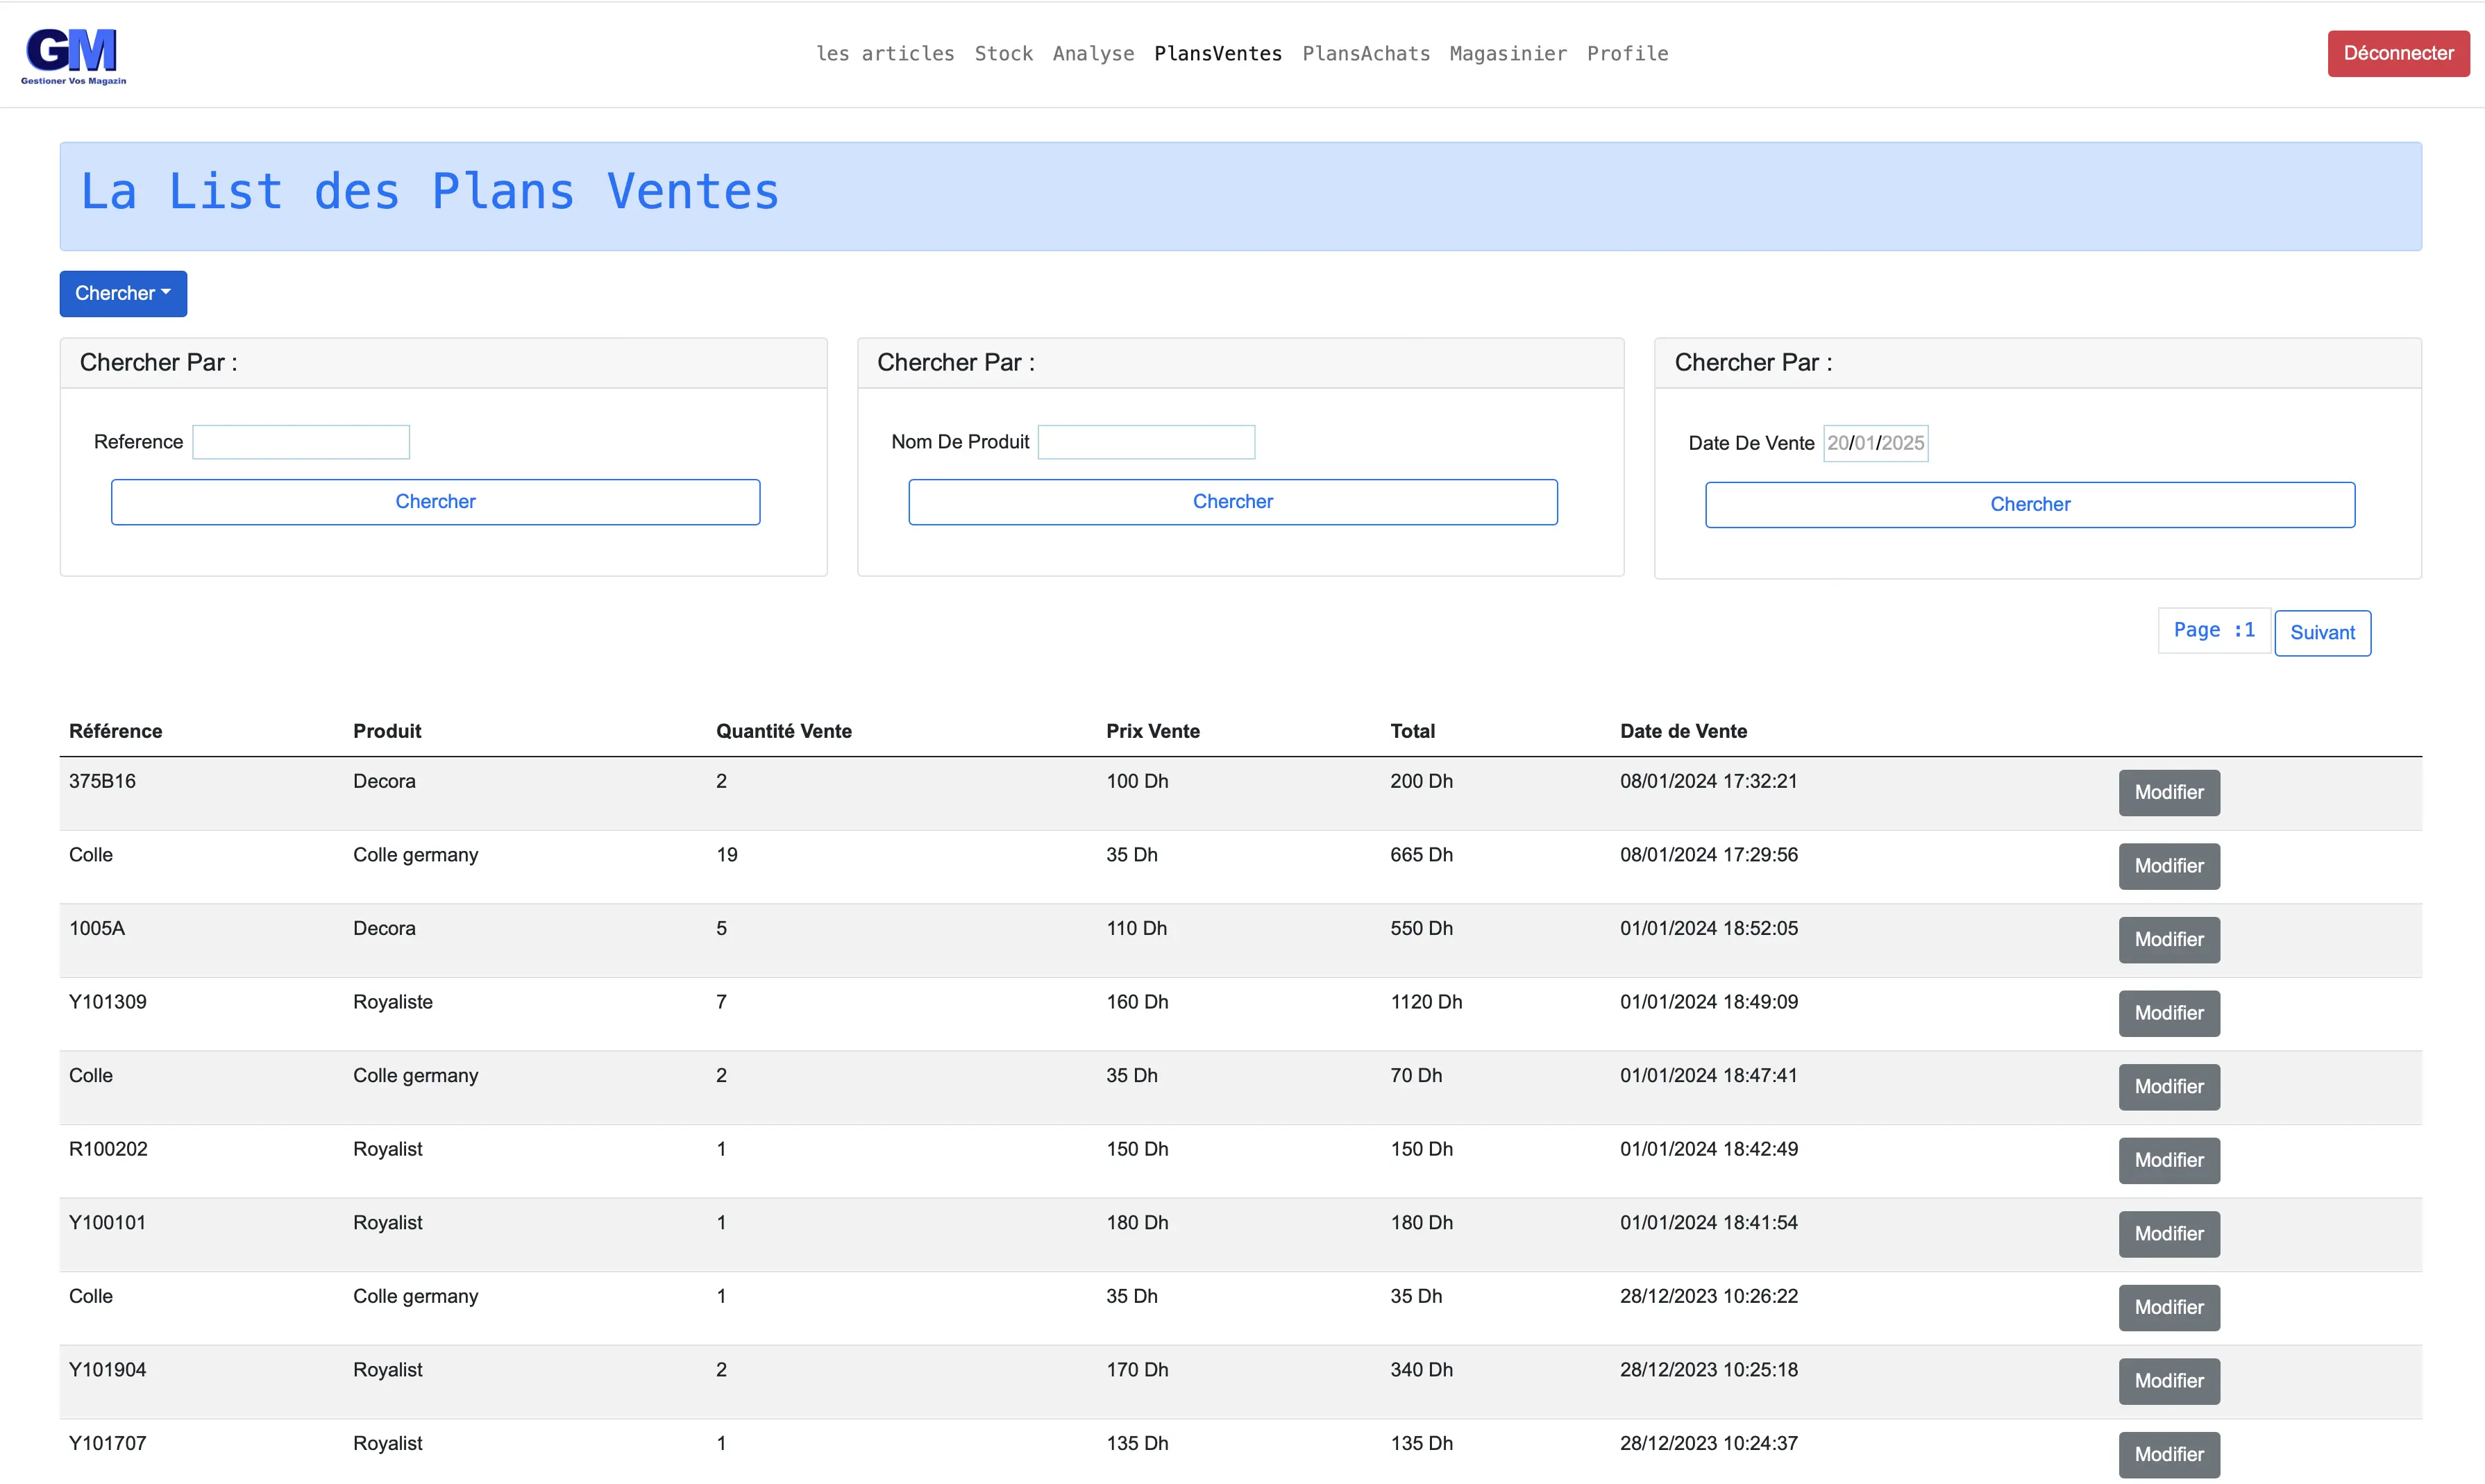
Task: Open the Profile page
Action: 1627,54
